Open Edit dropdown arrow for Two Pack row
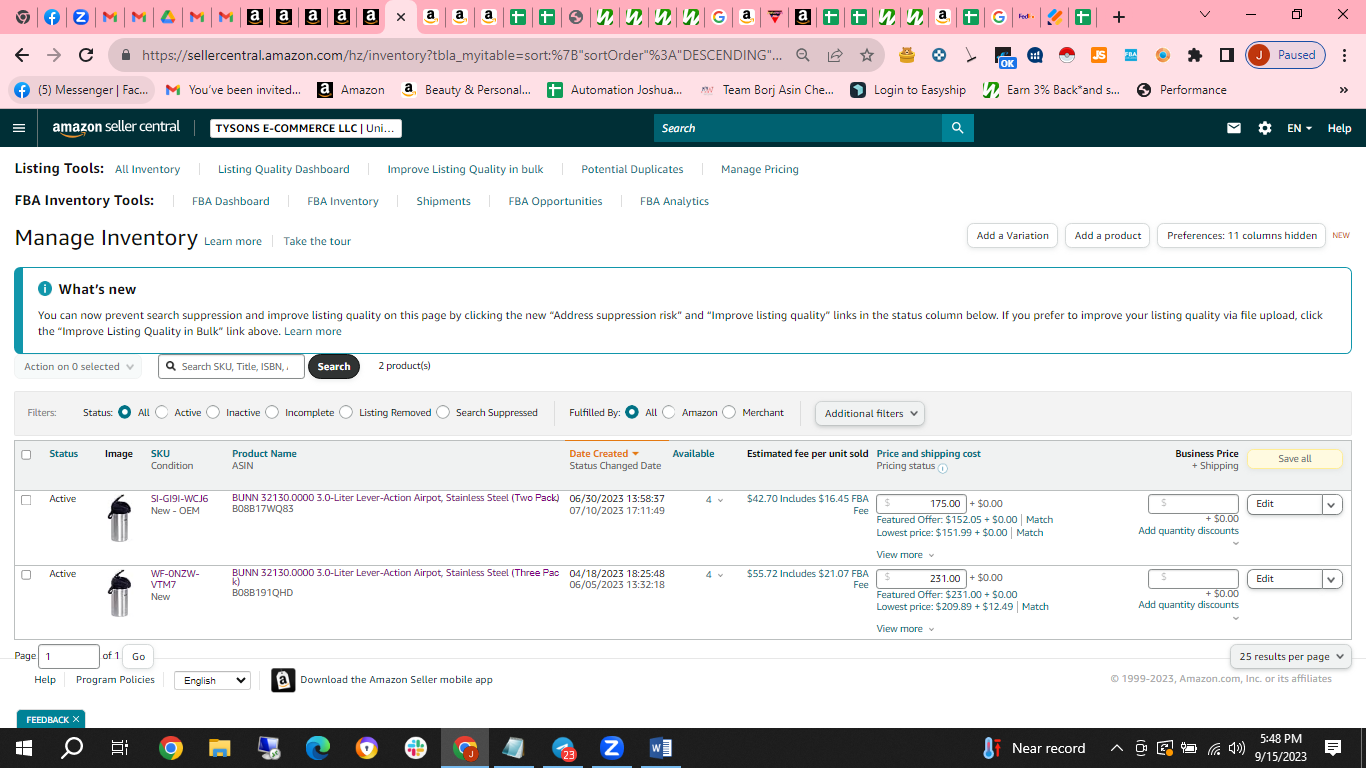 1332,505
